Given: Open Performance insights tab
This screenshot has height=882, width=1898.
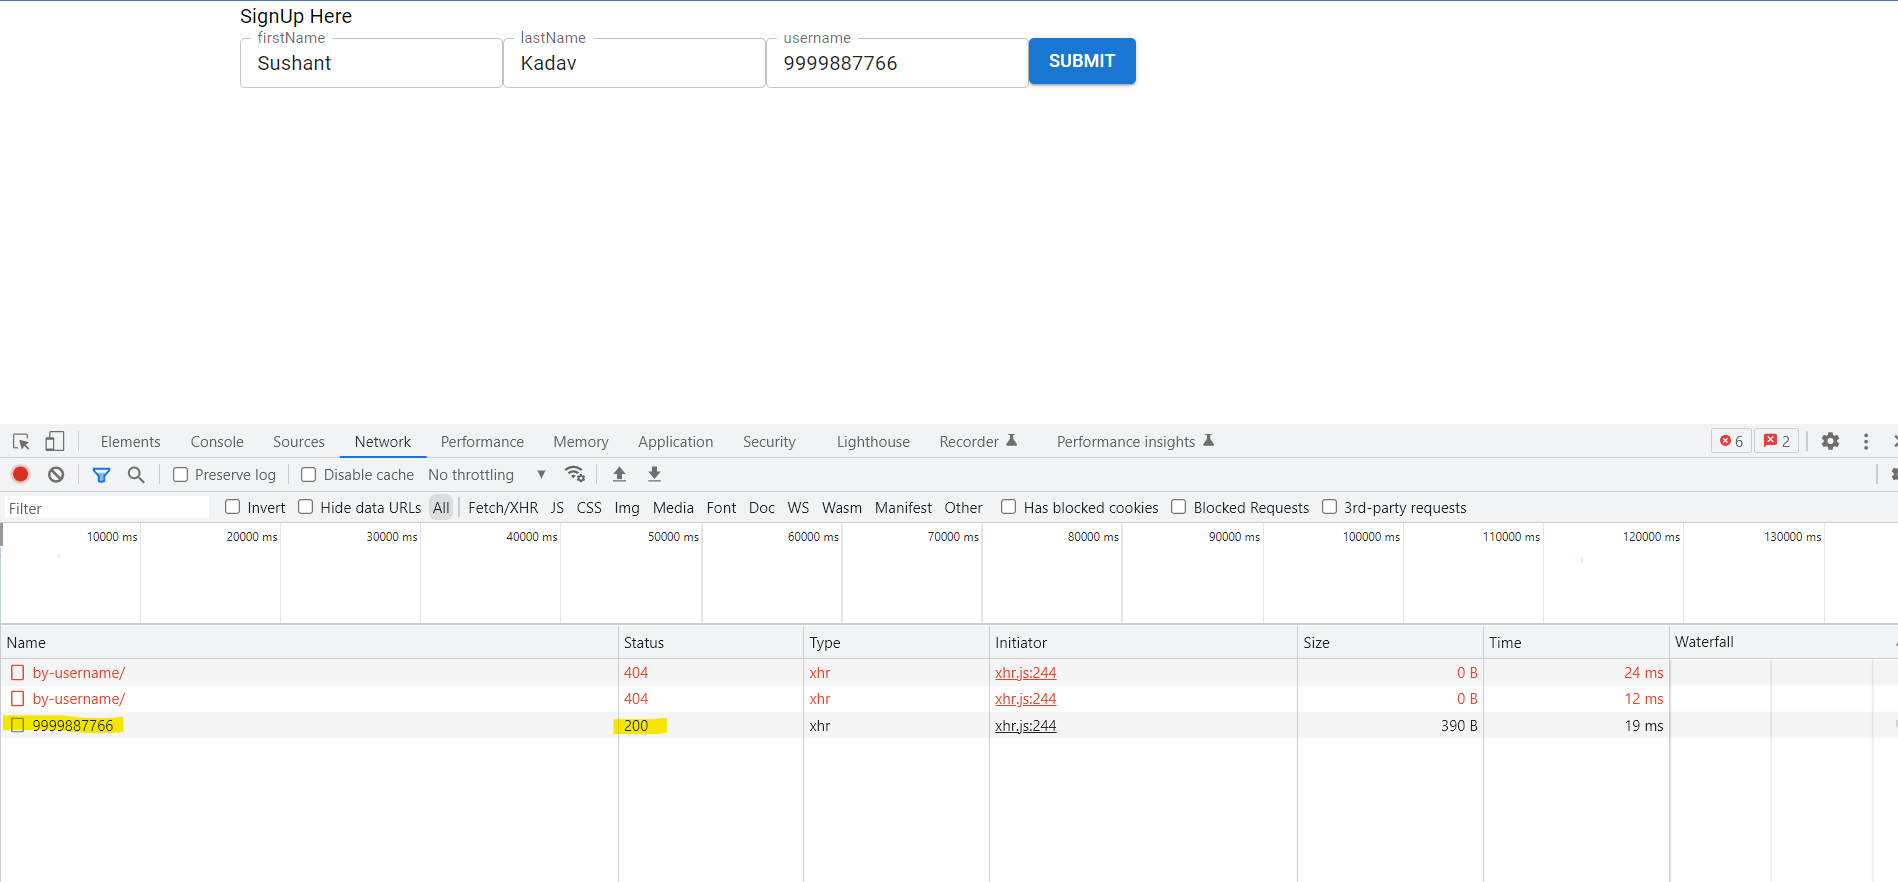Looking at the screenshot, I should [x=1126, y=441].
